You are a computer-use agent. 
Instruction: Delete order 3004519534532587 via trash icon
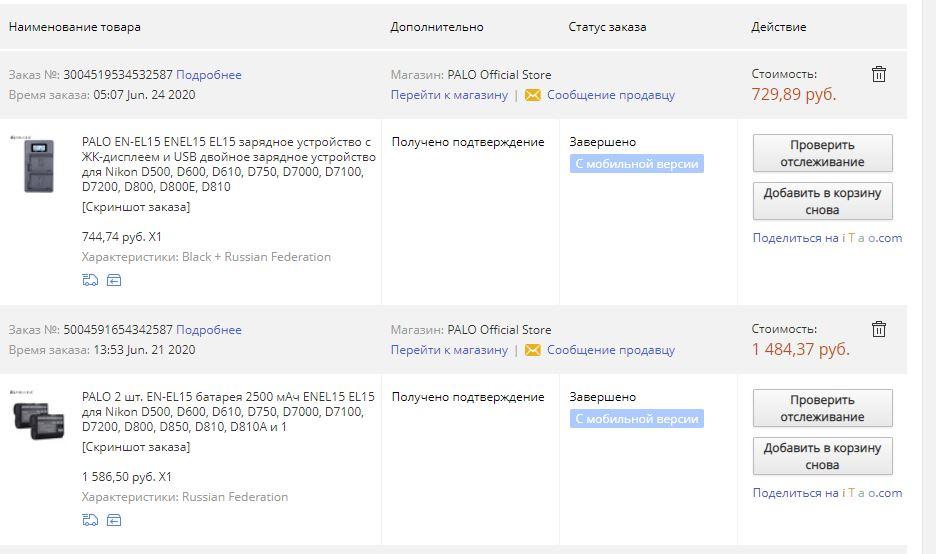click(879, 74)
